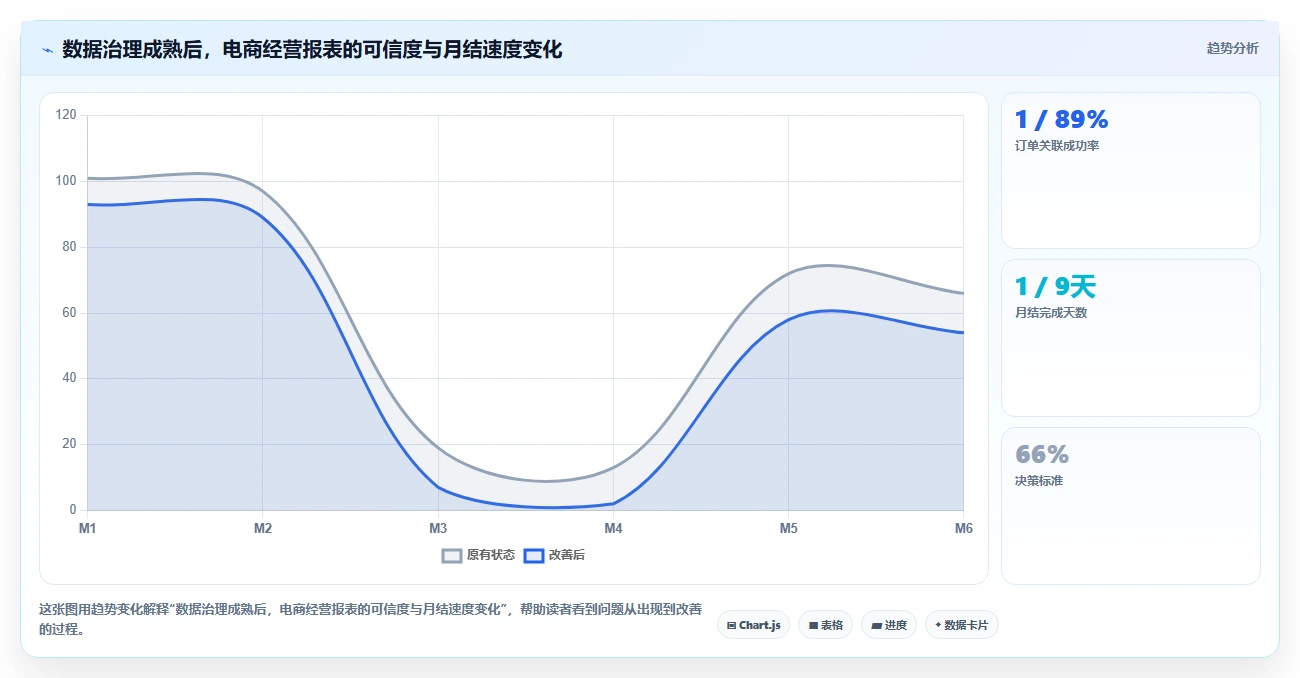Viewport: 1300px width, 678px height.
Task: Click the M1 axis label
Action: click(x=87, y=528)
